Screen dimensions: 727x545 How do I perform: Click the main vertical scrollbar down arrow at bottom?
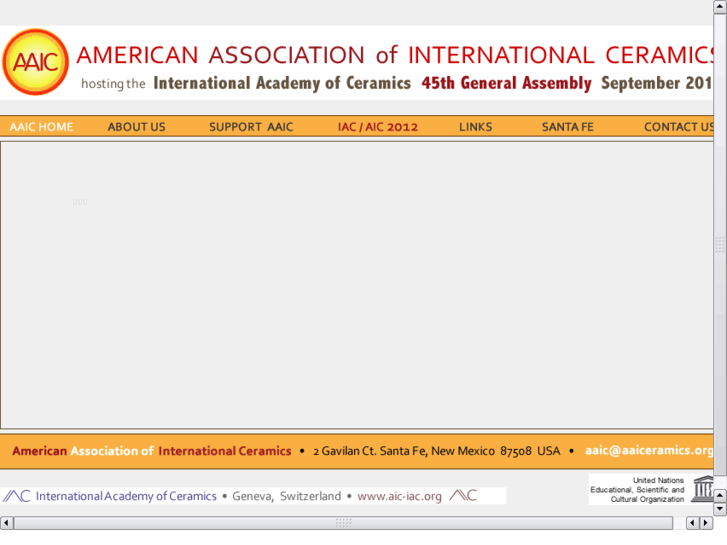coord(720,508)
